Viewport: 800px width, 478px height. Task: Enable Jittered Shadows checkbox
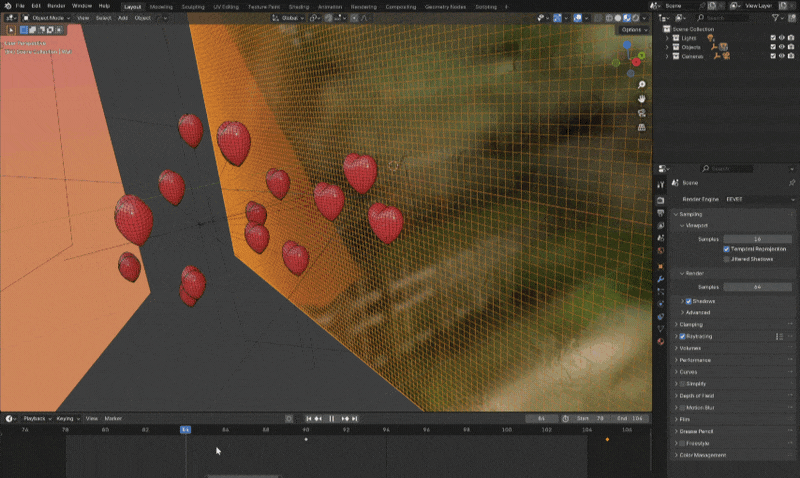[x=726, y=259]
